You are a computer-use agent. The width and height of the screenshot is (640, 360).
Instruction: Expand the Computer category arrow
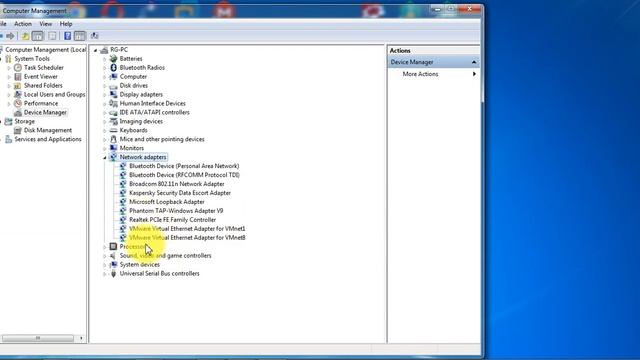click(105, 77)
